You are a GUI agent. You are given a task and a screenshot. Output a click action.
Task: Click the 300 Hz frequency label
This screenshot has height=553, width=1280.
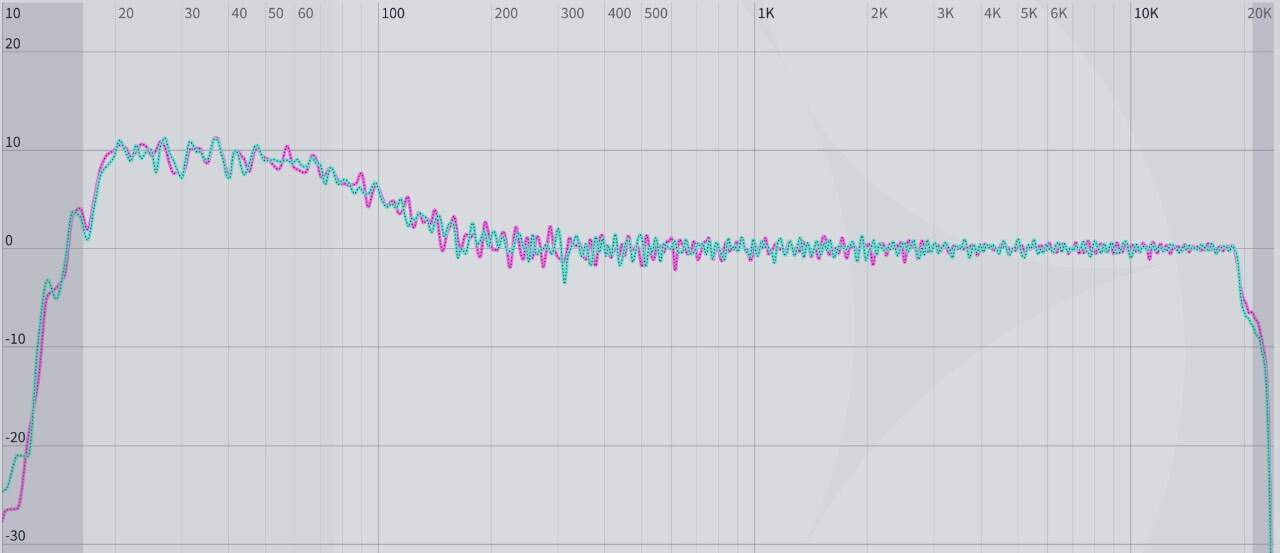point(573,14)
